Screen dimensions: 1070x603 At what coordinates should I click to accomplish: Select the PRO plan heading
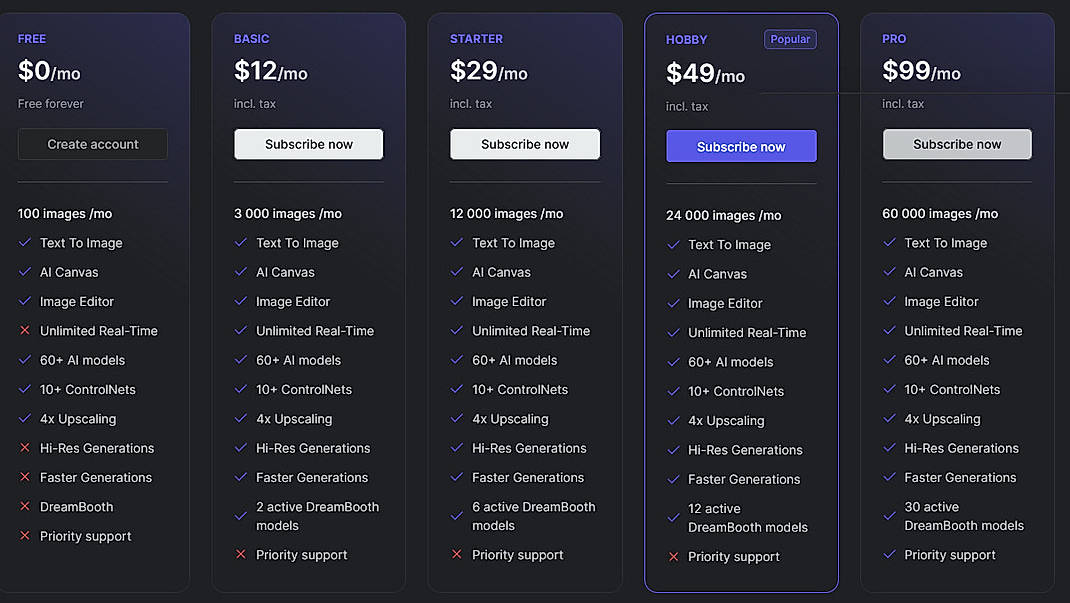click(894, 38)
